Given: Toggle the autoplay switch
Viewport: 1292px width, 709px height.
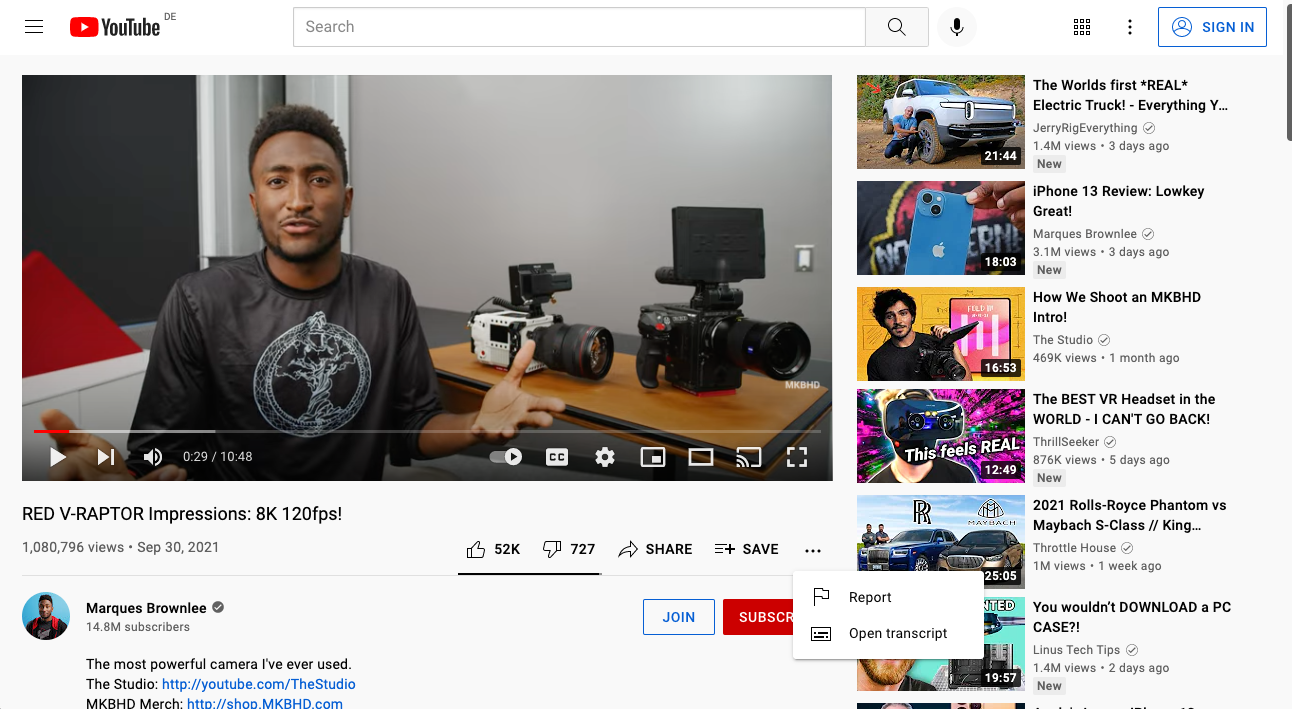Looking at the screenshot, I should [506, 457].
